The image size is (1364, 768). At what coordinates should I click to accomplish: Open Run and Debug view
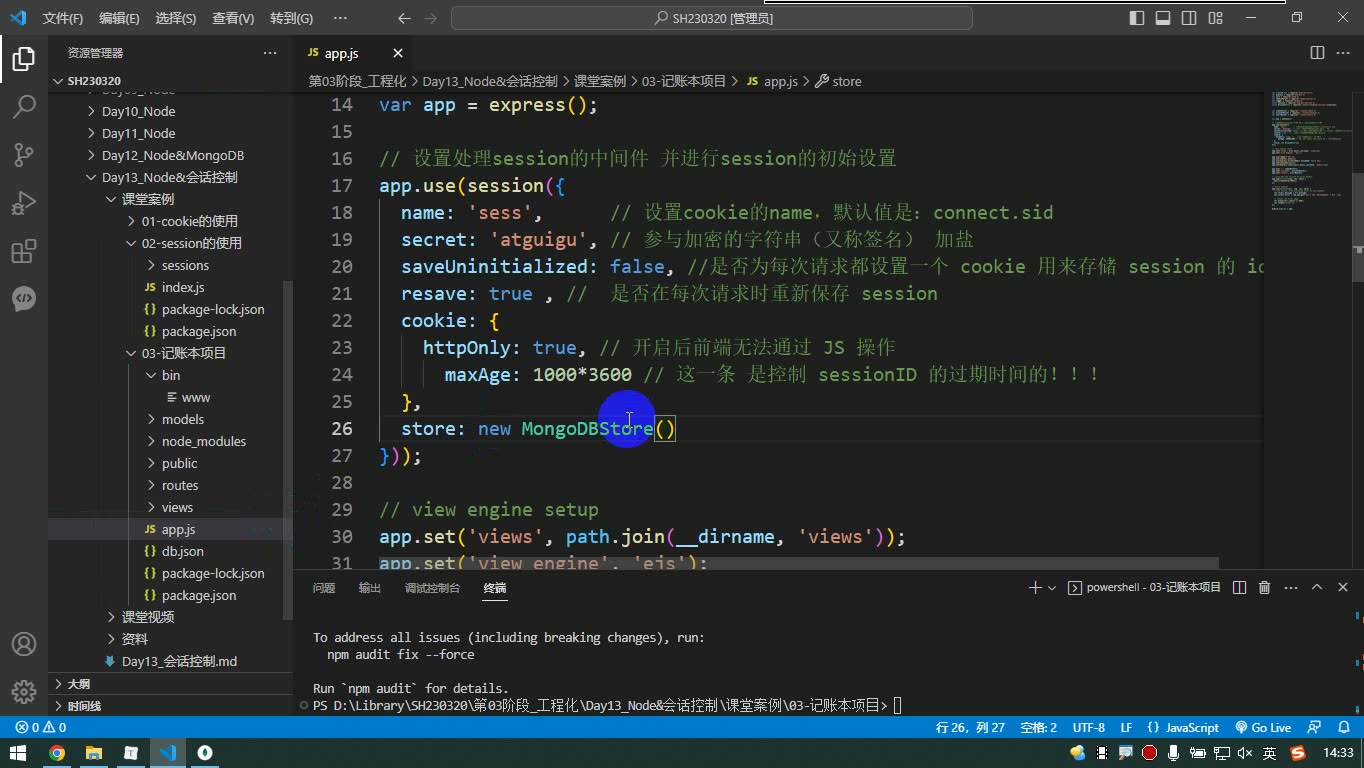pyautogui.click(x=24, y=203)
